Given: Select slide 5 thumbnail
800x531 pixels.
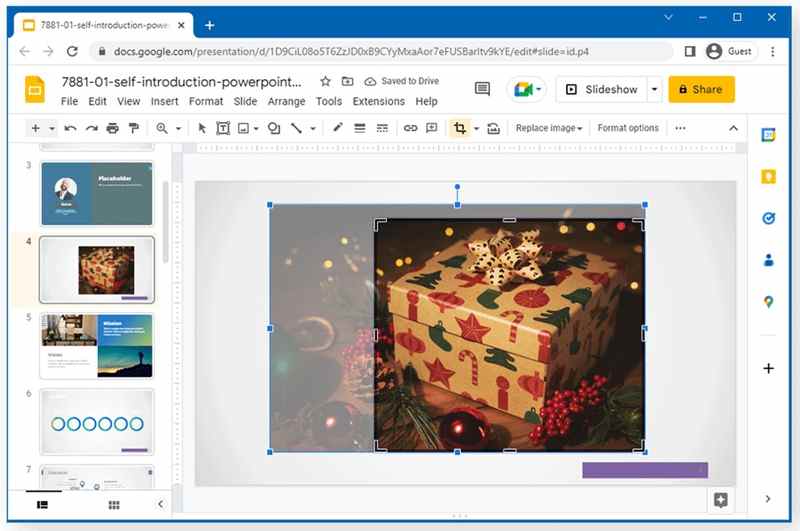Looking at the screenshot, I should coord(97,346).
